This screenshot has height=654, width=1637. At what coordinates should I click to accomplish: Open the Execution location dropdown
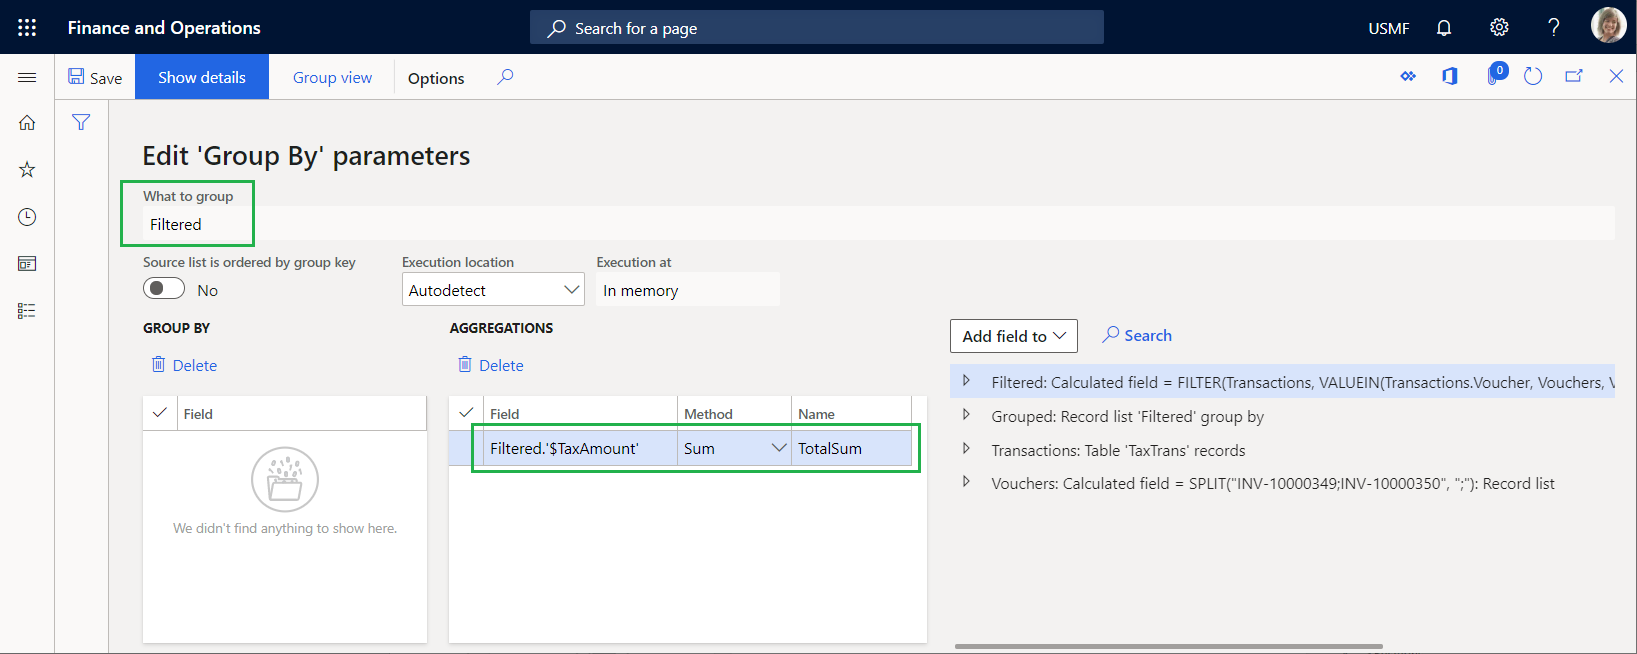[493, 290]
